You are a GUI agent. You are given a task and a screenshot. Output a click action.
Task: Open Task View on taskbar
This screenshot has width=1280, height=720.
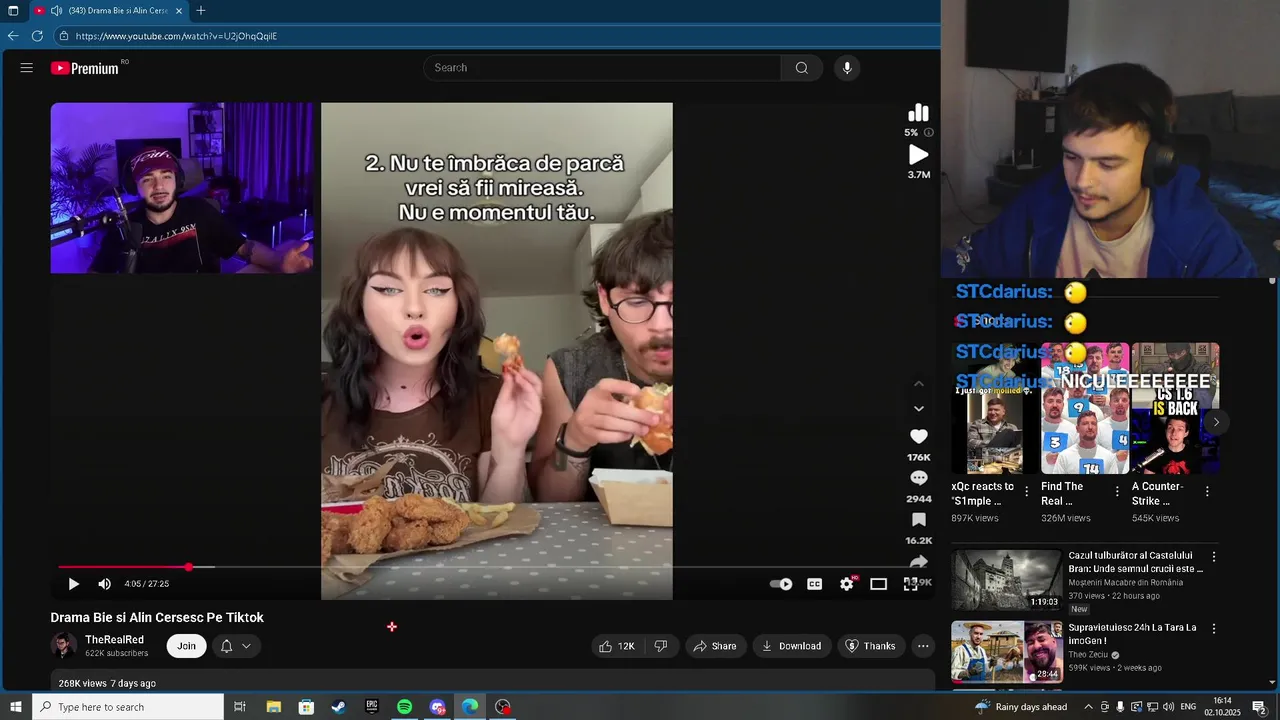240,707
